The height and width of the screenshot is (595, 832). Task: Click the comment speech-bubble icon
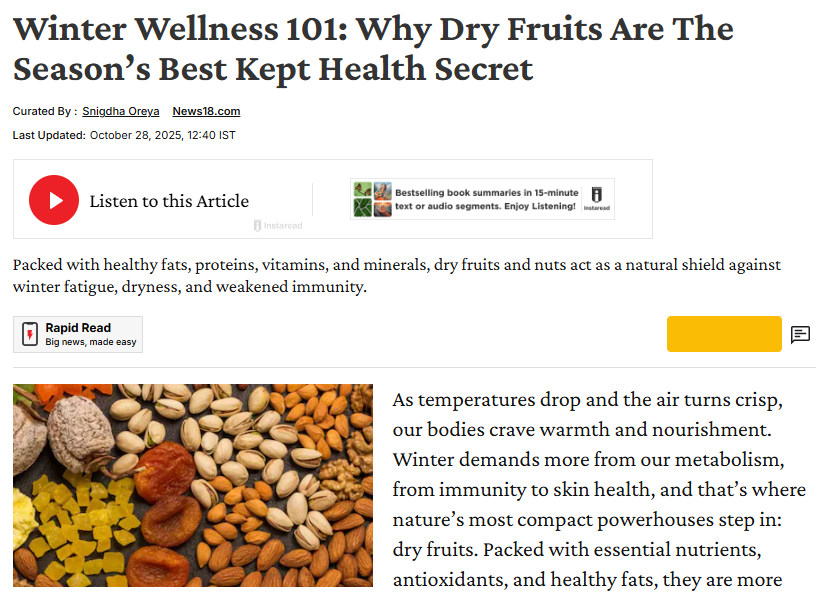801,334
